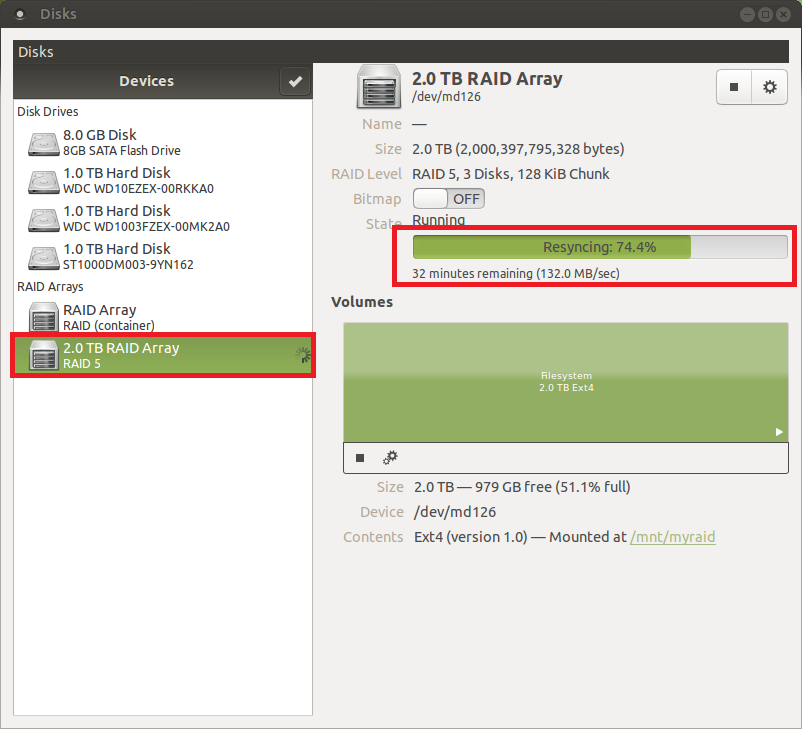Click the Device /dev/md126 value under Volumes
This screenshot has height=729, width=802.
[455, 512]
